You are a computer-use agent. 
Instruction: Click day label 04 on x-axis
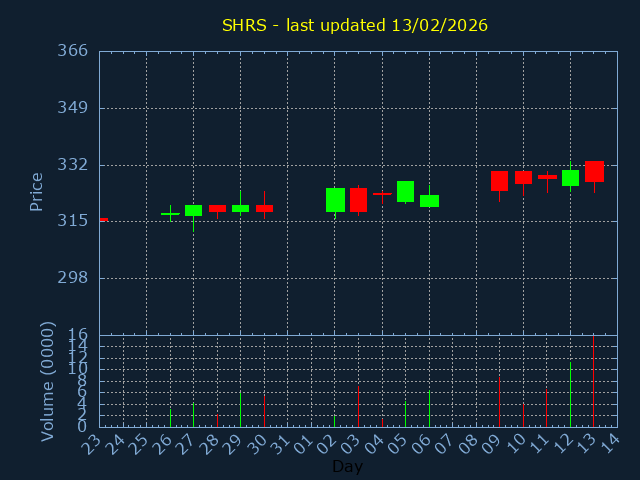[x=374, y=444]
